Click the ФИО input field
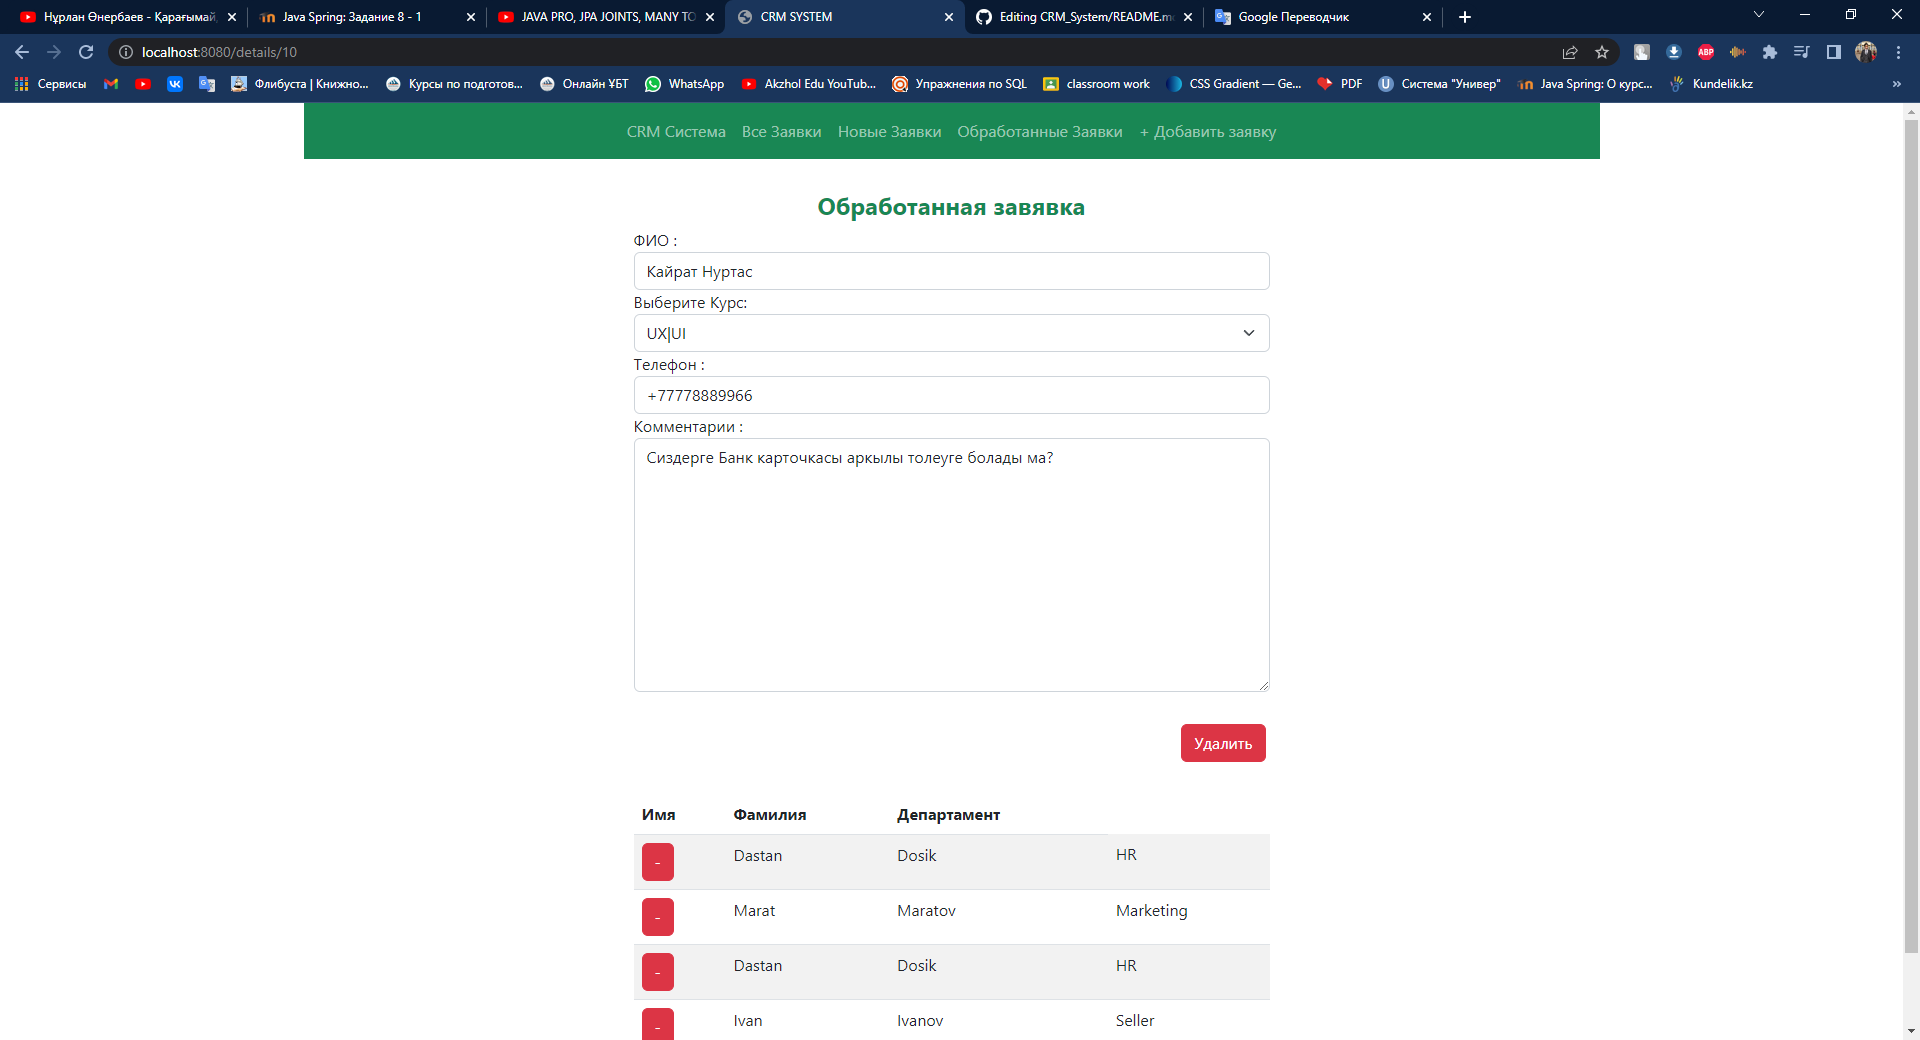The height and width of the screenshot is (1040, 1920). 951,271
